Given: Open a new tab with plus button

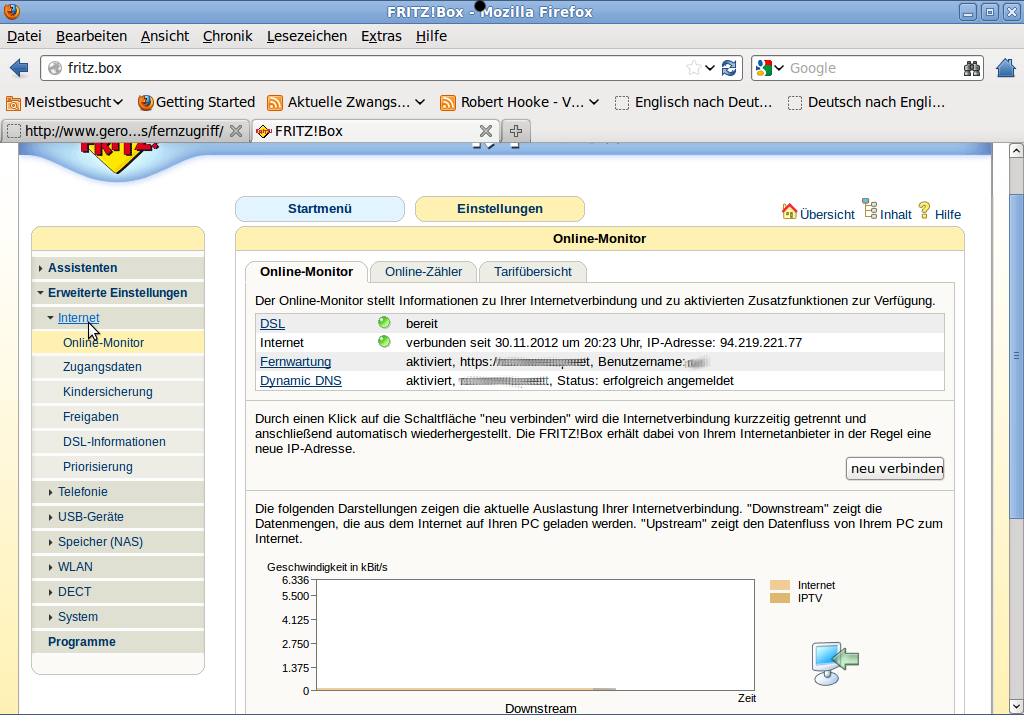Looking at the screenshot, I should tap(516, 131).
